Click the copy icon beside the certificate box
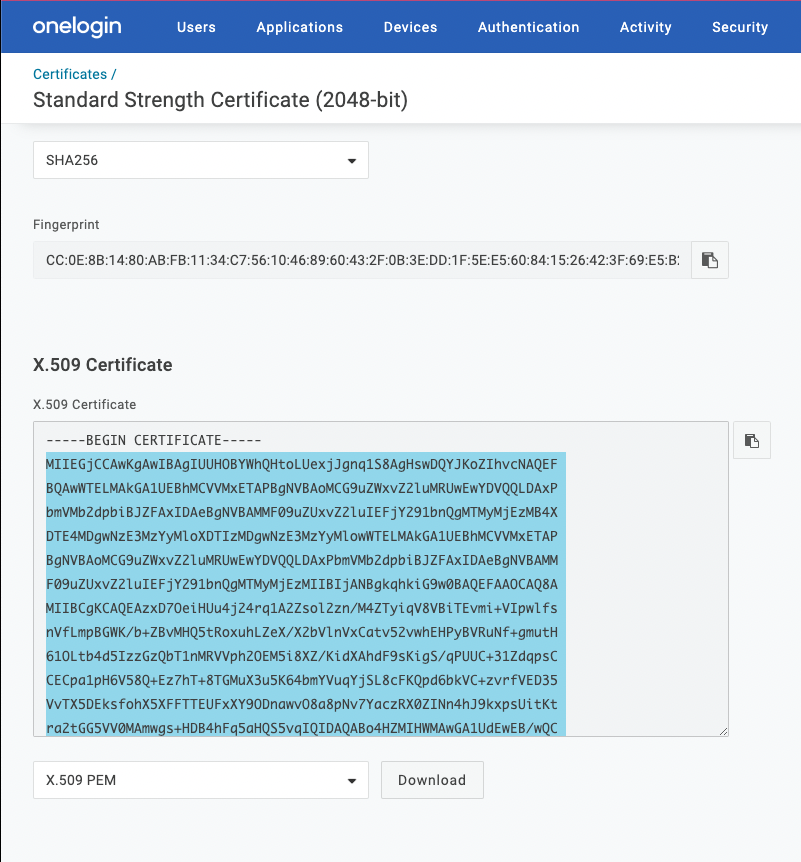 752,439
